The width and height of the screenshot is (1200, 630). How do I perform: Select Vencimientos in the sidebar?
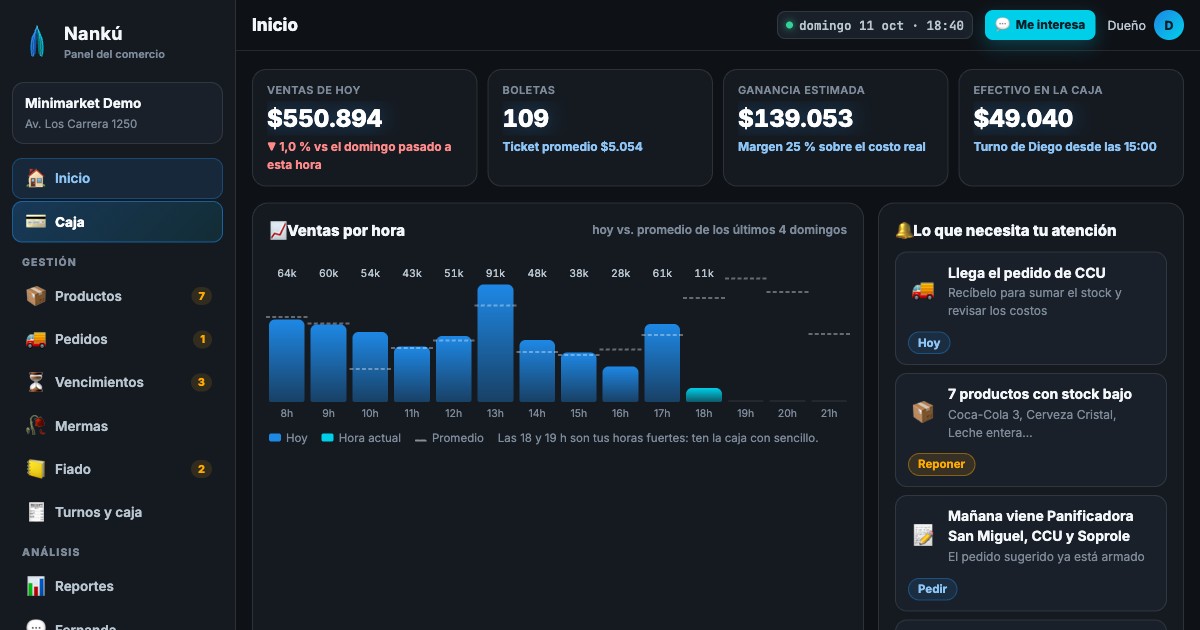[x=117, y=382]
